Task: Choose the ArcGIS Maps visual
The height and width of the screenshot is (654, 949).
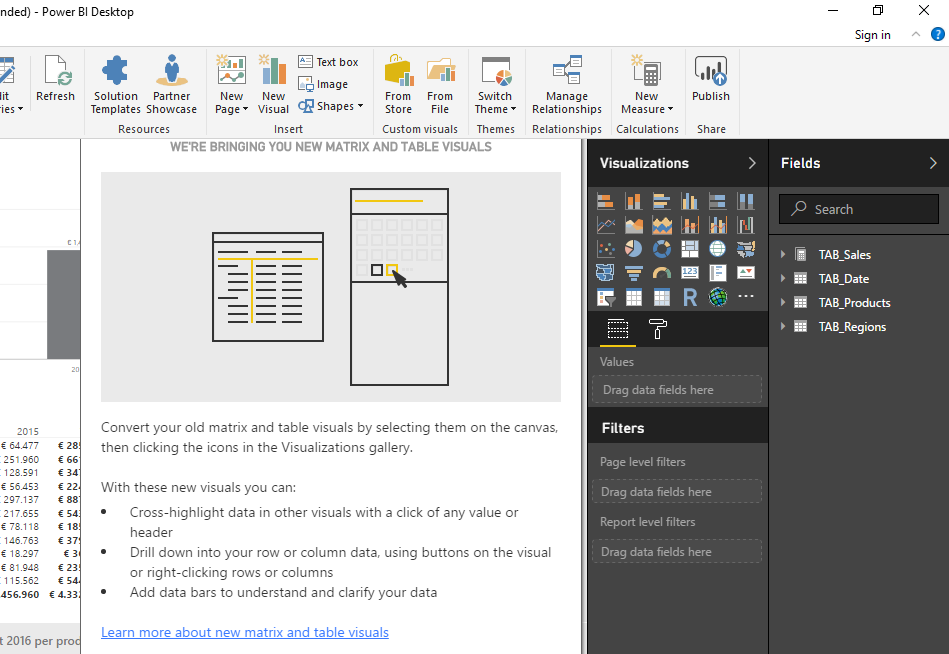Action: coord(718,297)
